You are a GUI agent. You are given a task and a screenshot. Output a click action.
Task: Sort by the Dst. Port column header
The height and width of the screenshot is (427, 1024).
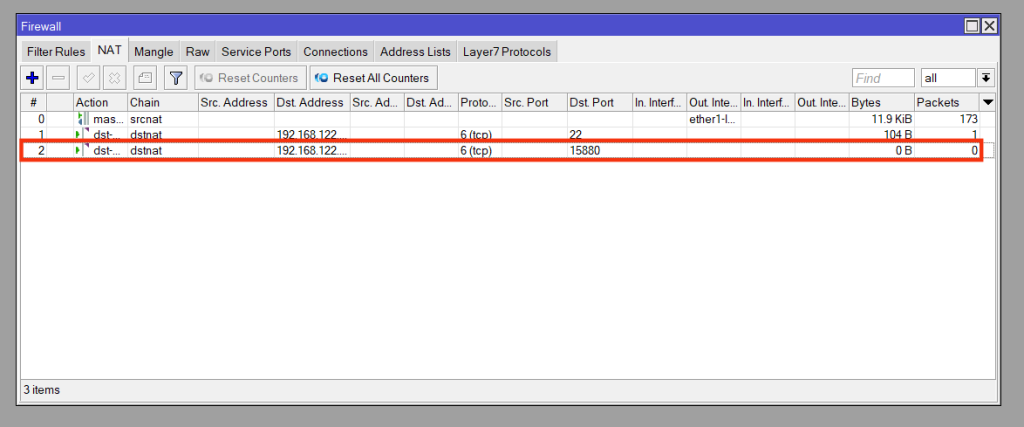(x=598, y=102)
